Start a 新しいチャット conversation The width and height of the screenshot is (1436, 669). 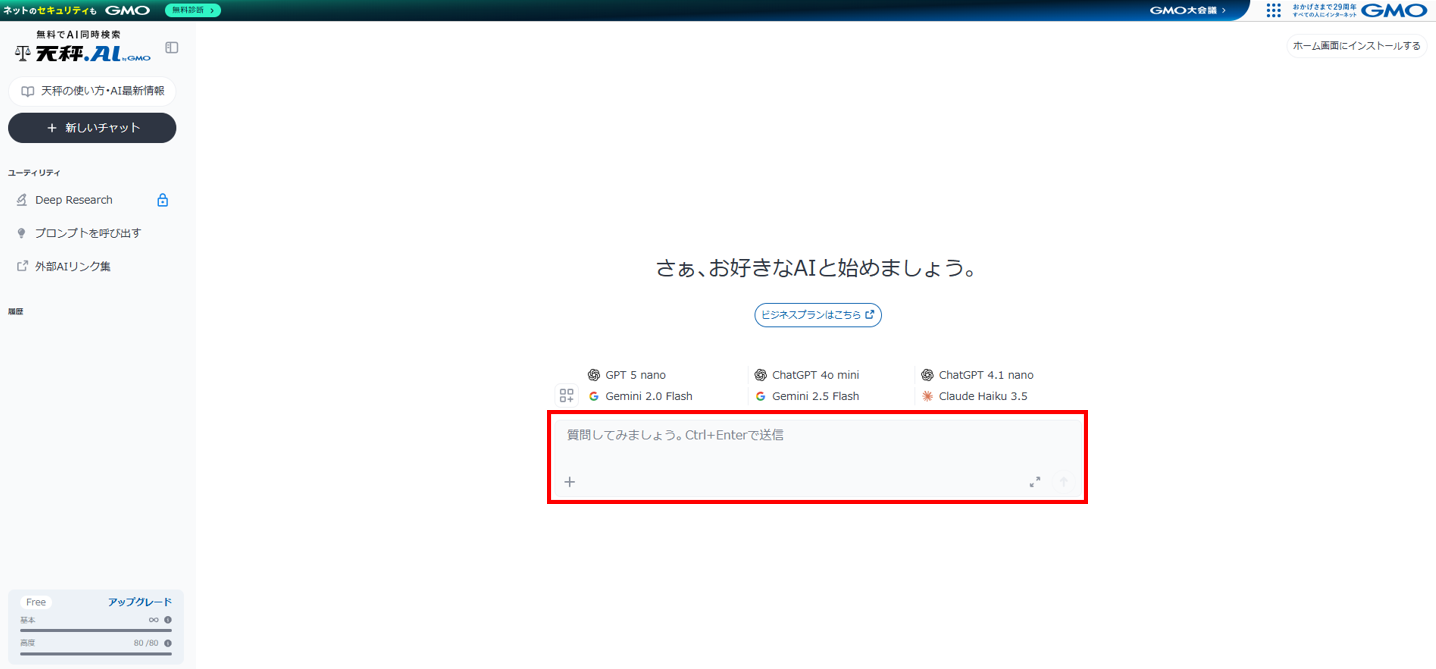[x=92, y=128]
